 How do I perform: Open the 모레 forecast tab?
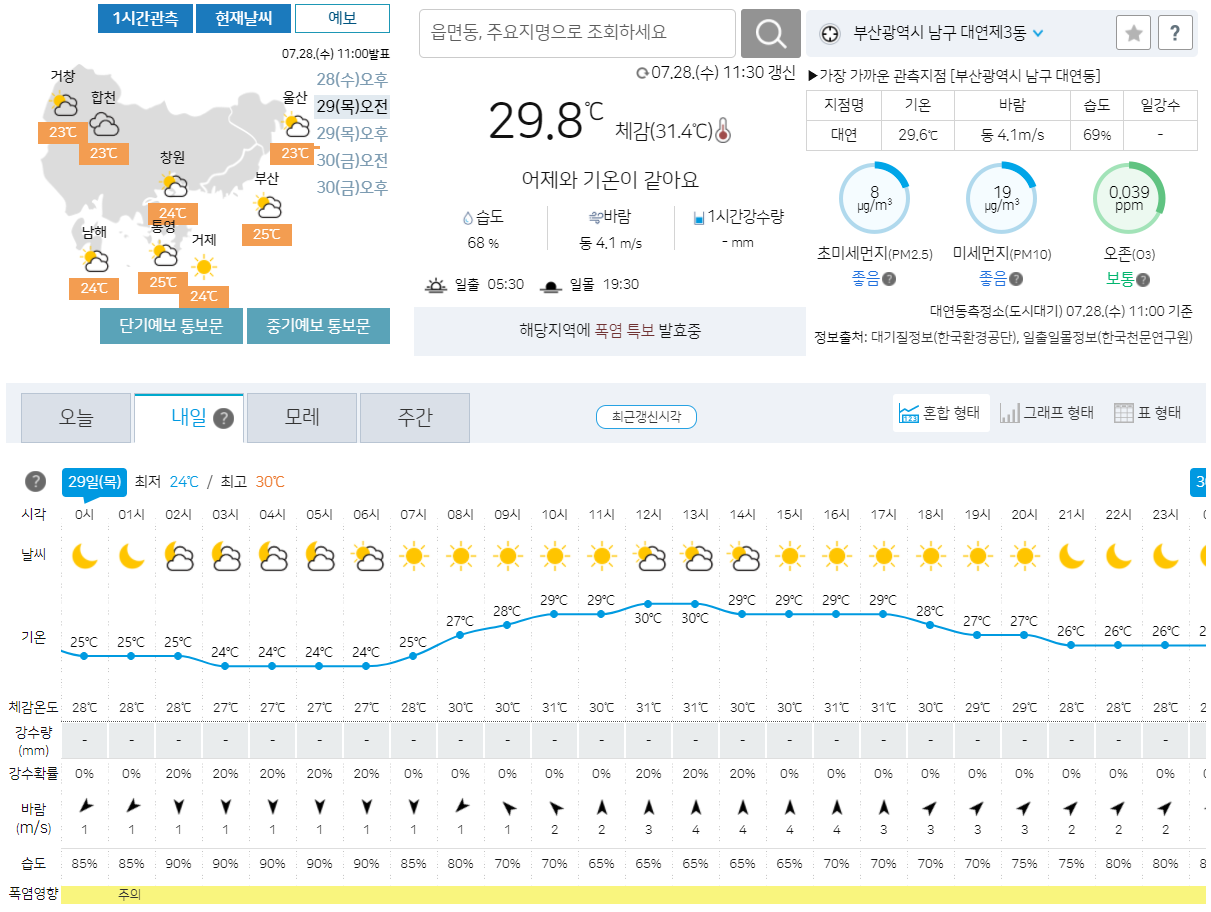tap(302, 418)
